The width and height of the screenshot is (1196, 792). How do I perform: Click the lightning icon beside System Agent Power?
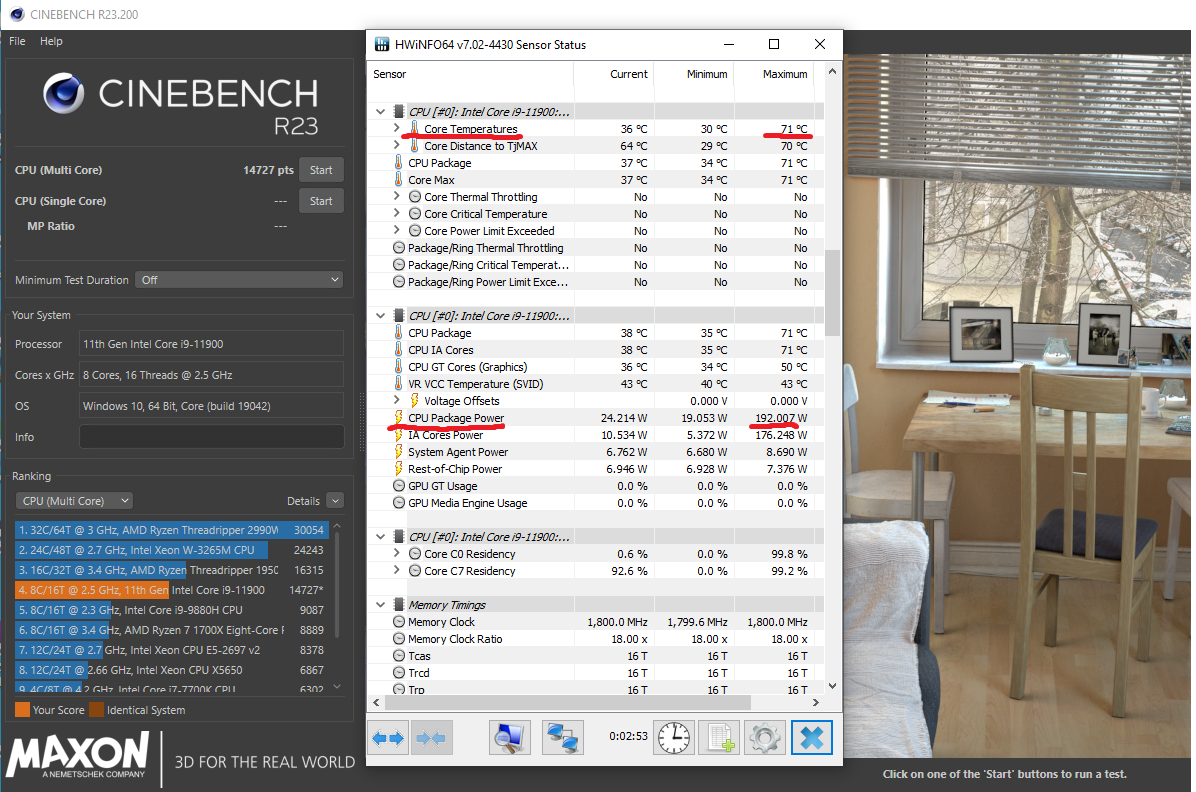pyautogui.click(x=398, y=452)
